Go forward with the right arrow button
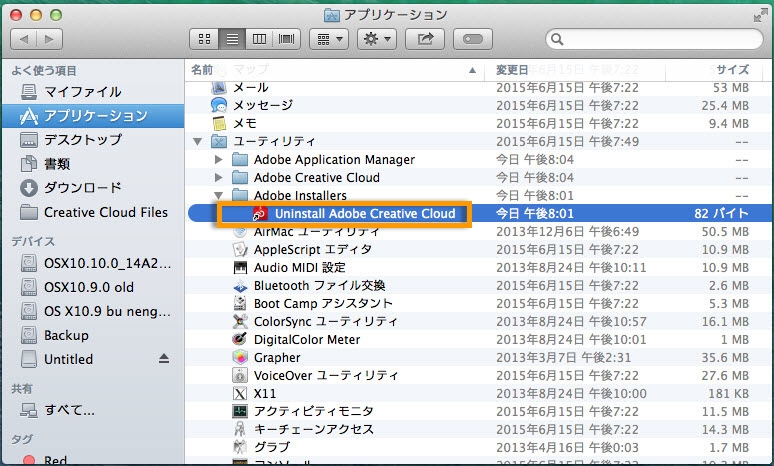Image resolution: width=774 pixels, height=466 pixels. [49, 39]
